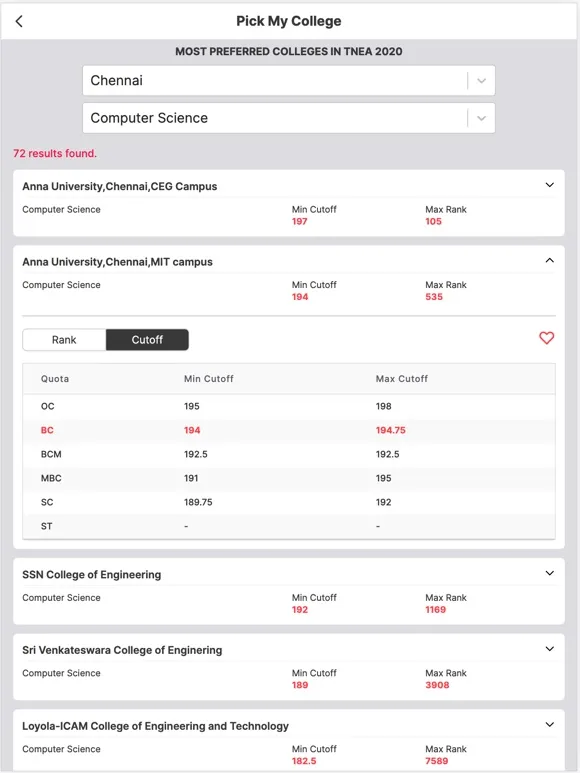Click the 72 results found text

55,153
